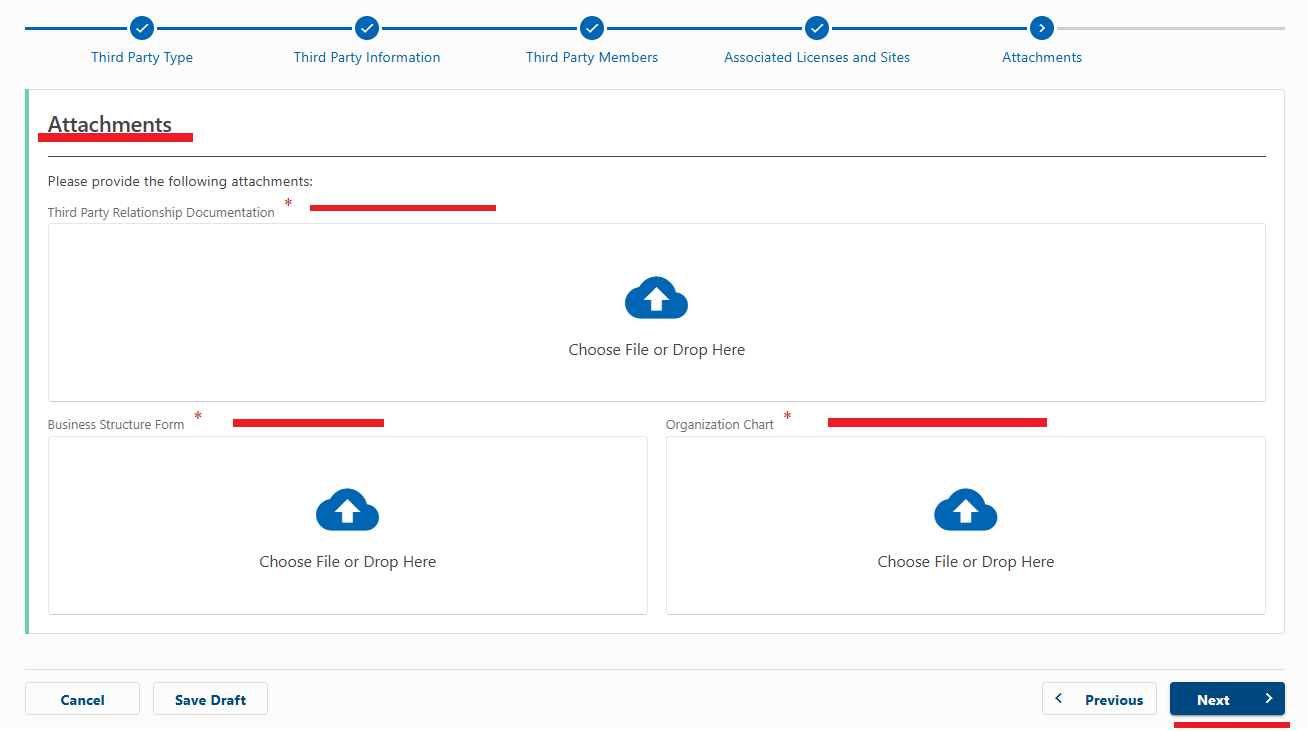Click the Attachments step arrow circle

point(1042,28)
